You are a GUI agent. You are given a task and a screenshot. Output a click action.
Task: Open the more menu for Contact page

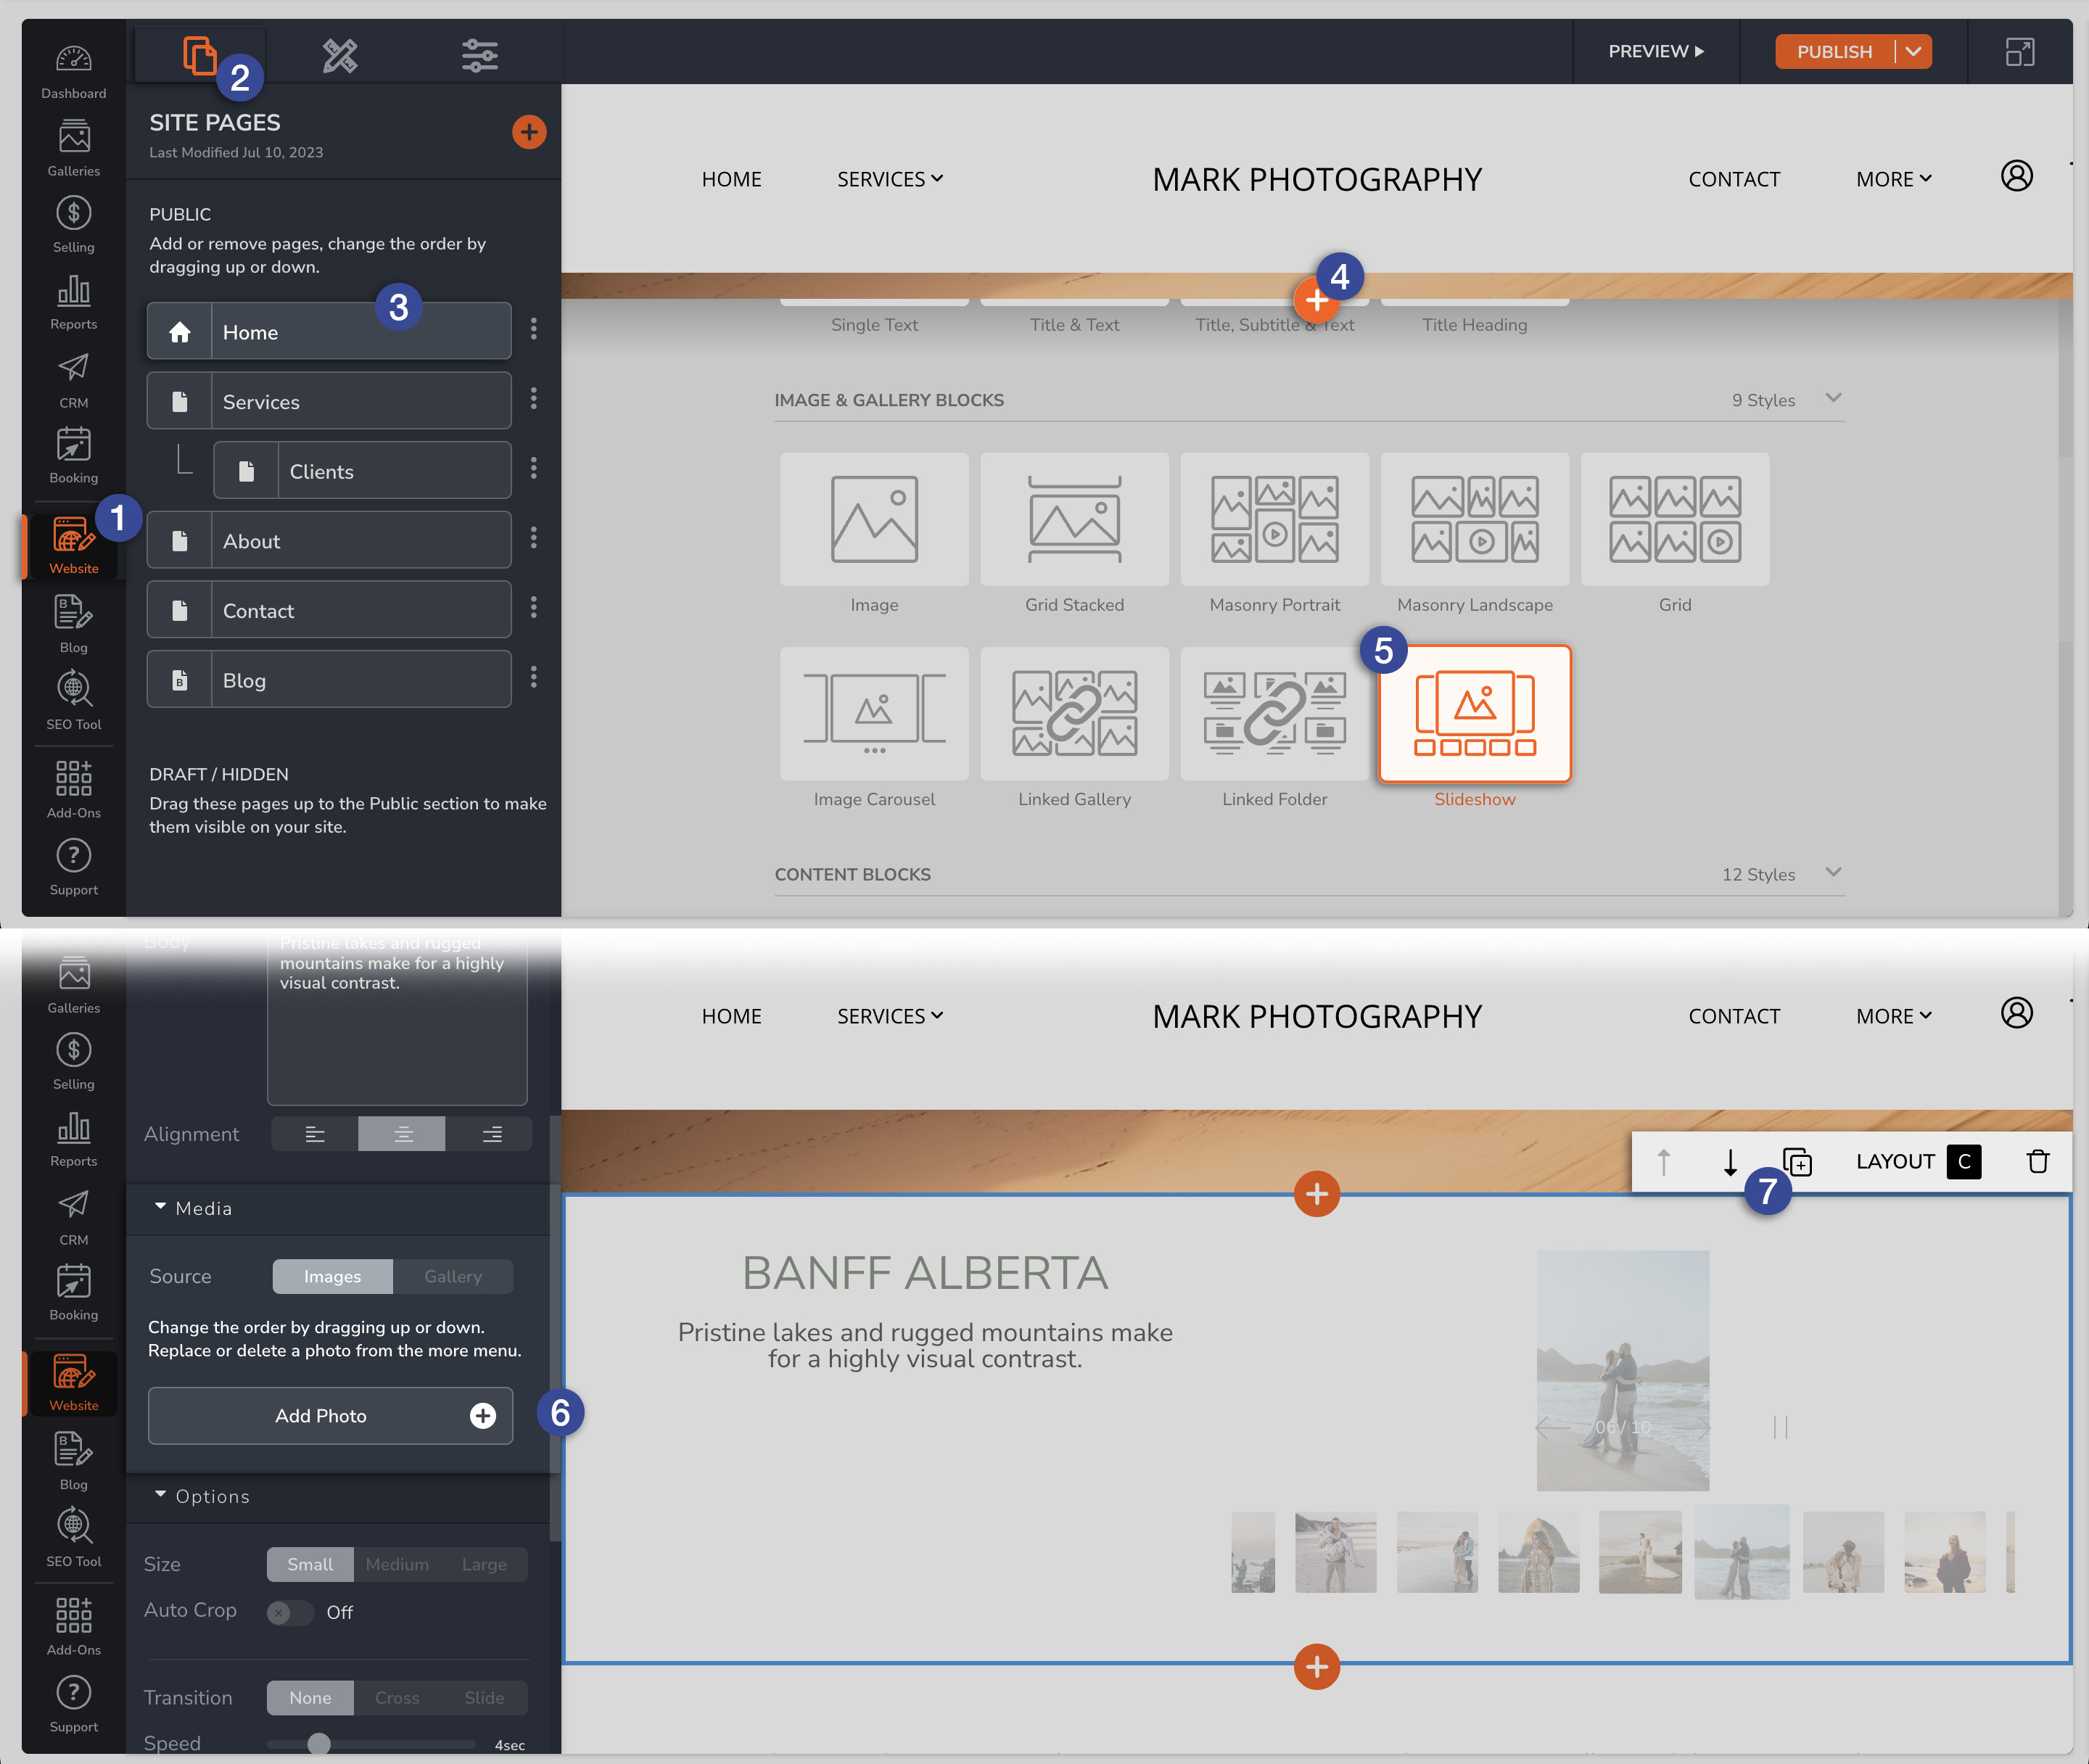tap(534, 608)
